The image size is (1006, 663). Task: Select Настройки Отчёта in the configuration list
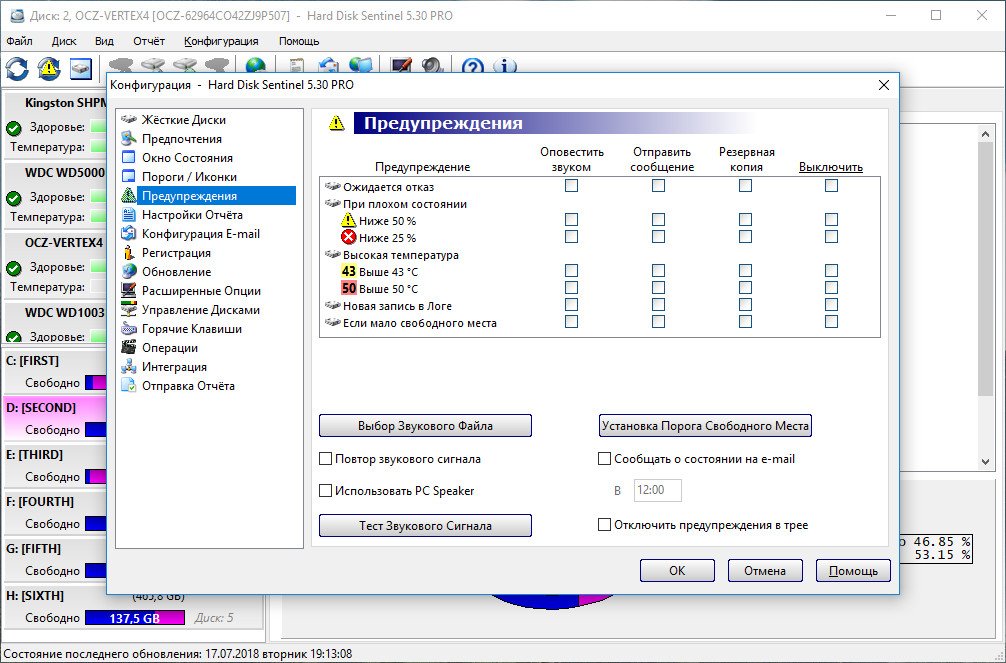[x=192, y=215]
